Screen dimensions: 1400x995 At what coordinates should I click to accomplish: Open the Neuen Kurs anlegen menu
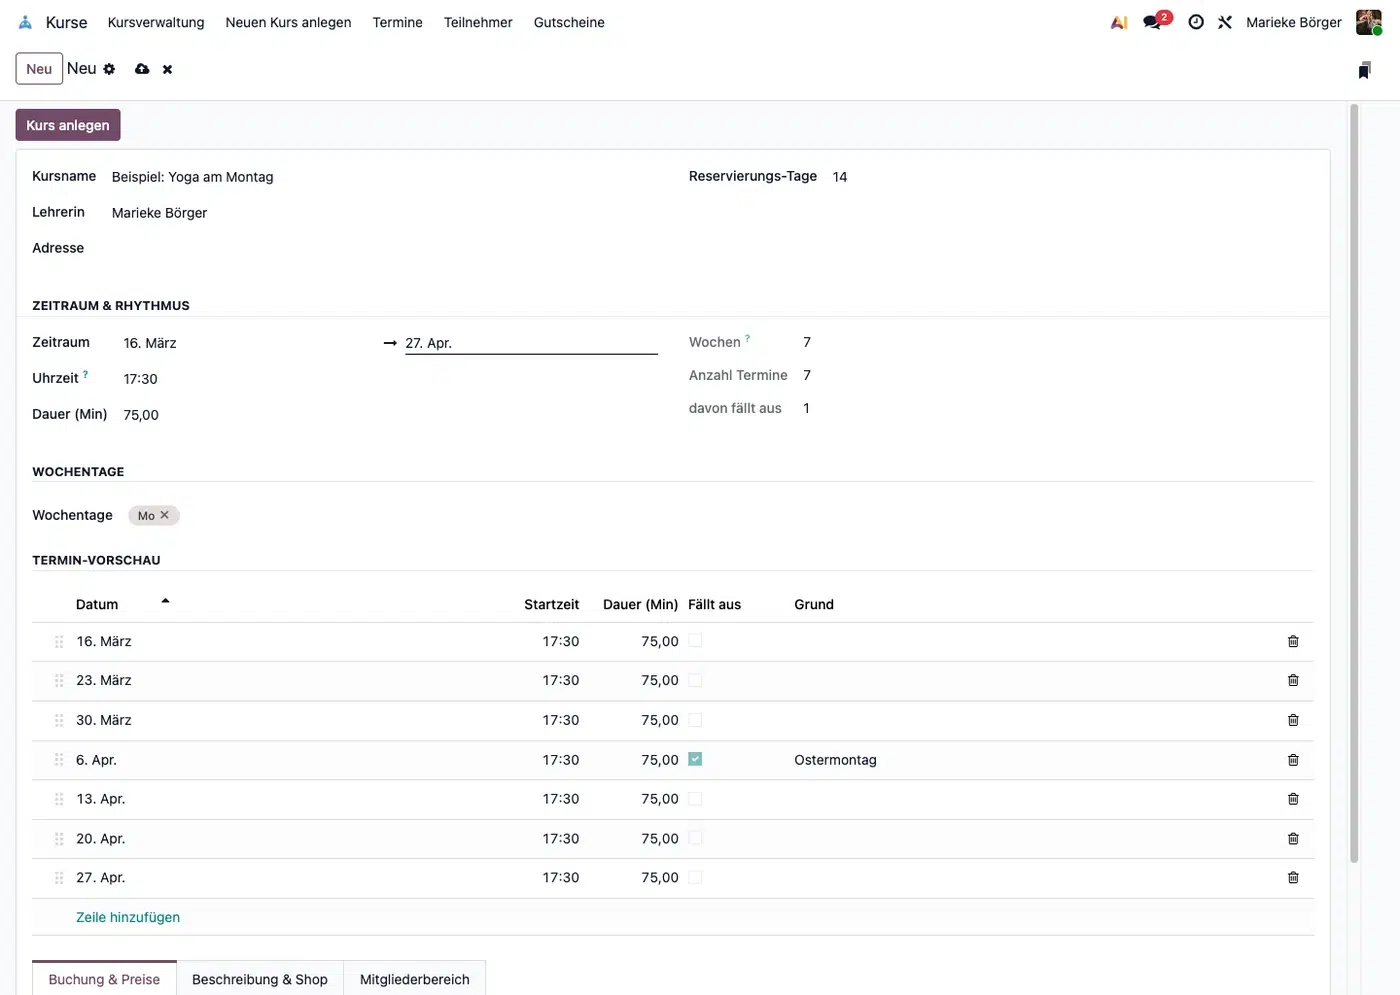coord(288,22)
